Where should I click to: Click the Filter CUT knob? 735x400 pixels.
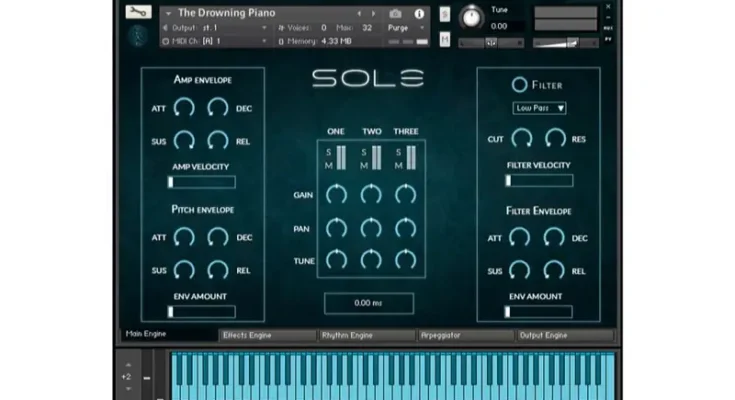point(521,138)
